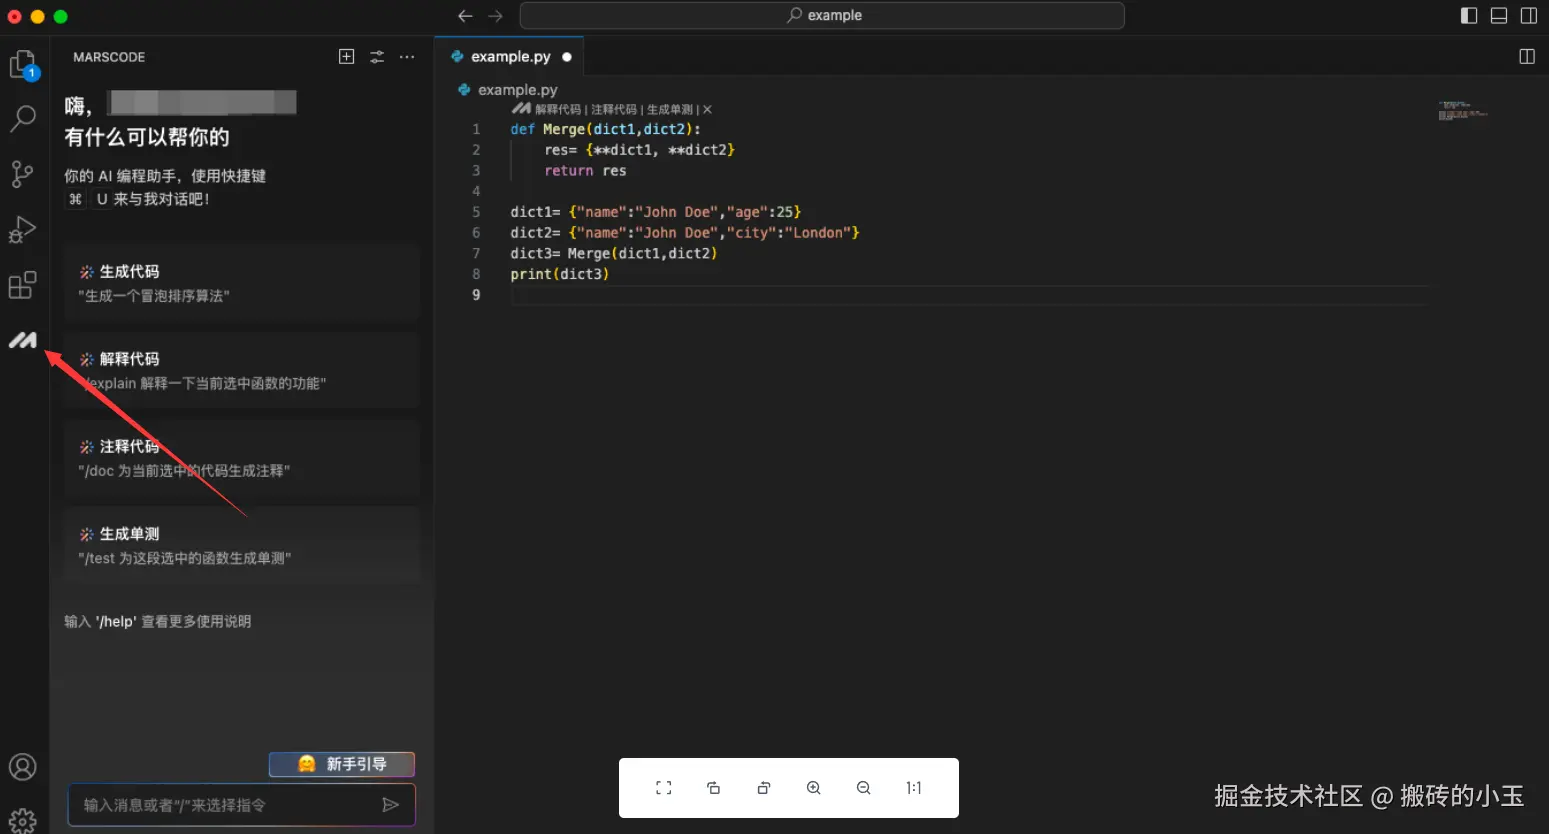This screenshot has width=1549, height=834.
Task: Click the 解释代码 code lens link
Action: click(557, 110)
